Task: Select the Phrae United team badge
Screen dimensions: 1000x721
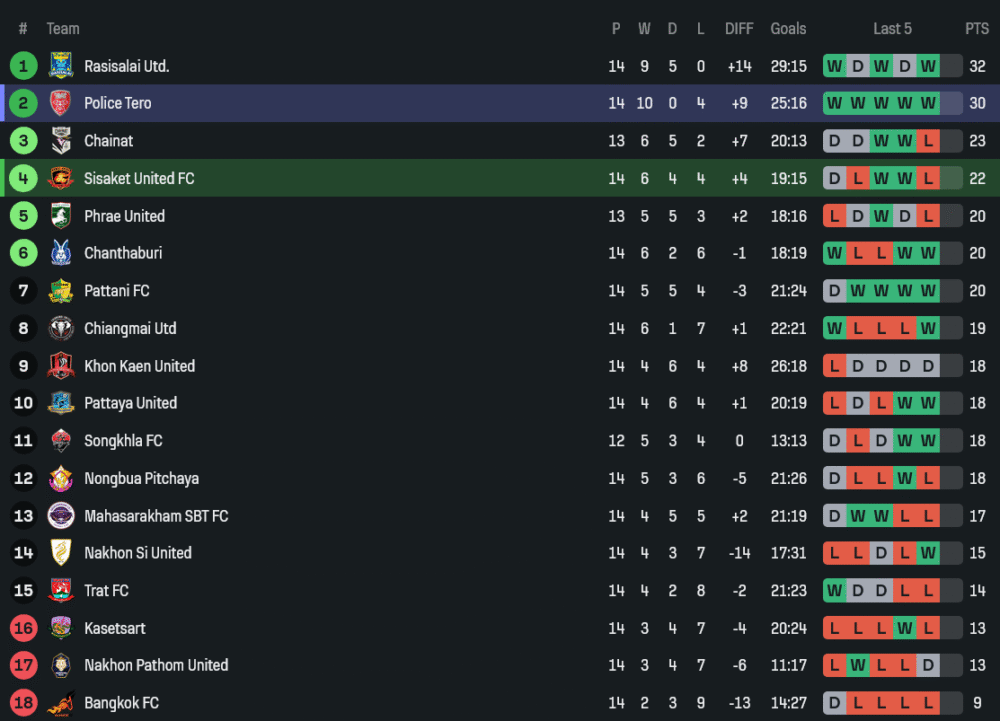Action: pyautogui.click(x=61, y=216)
